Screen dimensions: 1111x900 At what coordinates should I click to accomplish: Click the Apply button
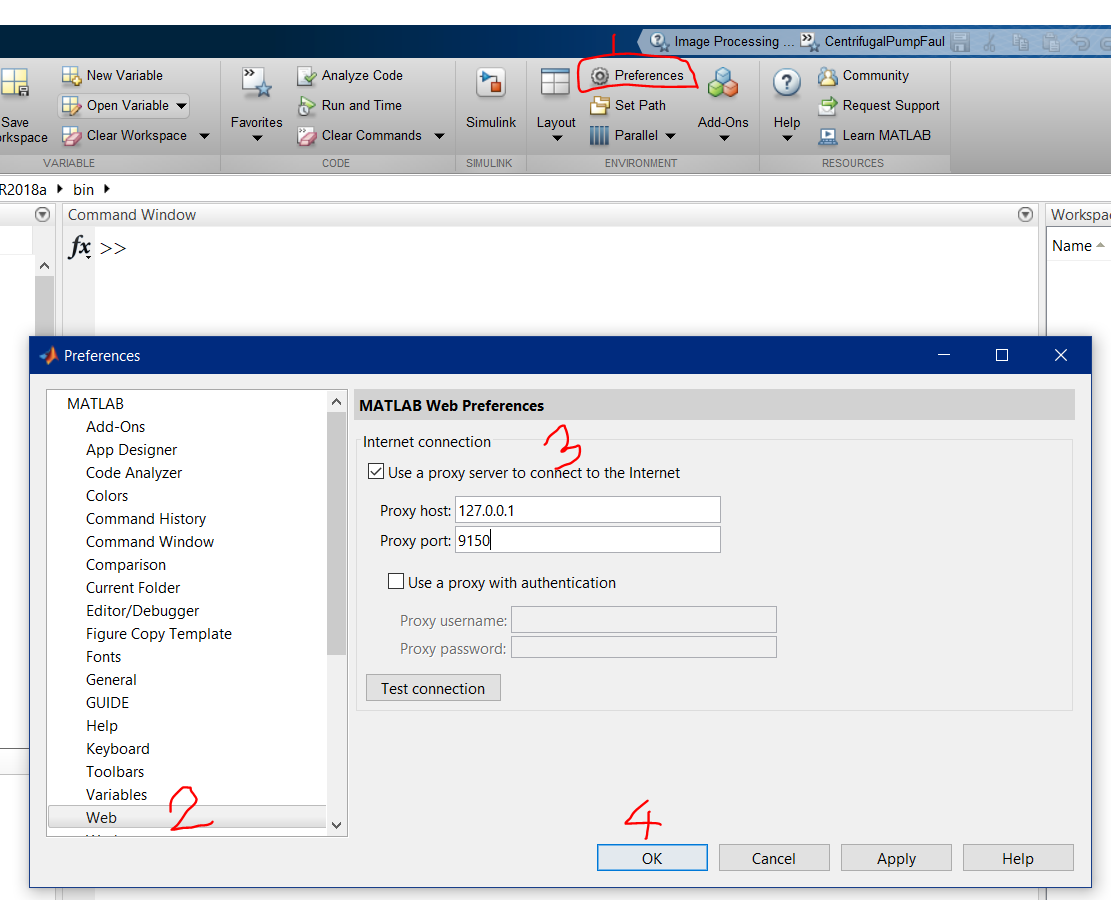[x=896, y=857]
